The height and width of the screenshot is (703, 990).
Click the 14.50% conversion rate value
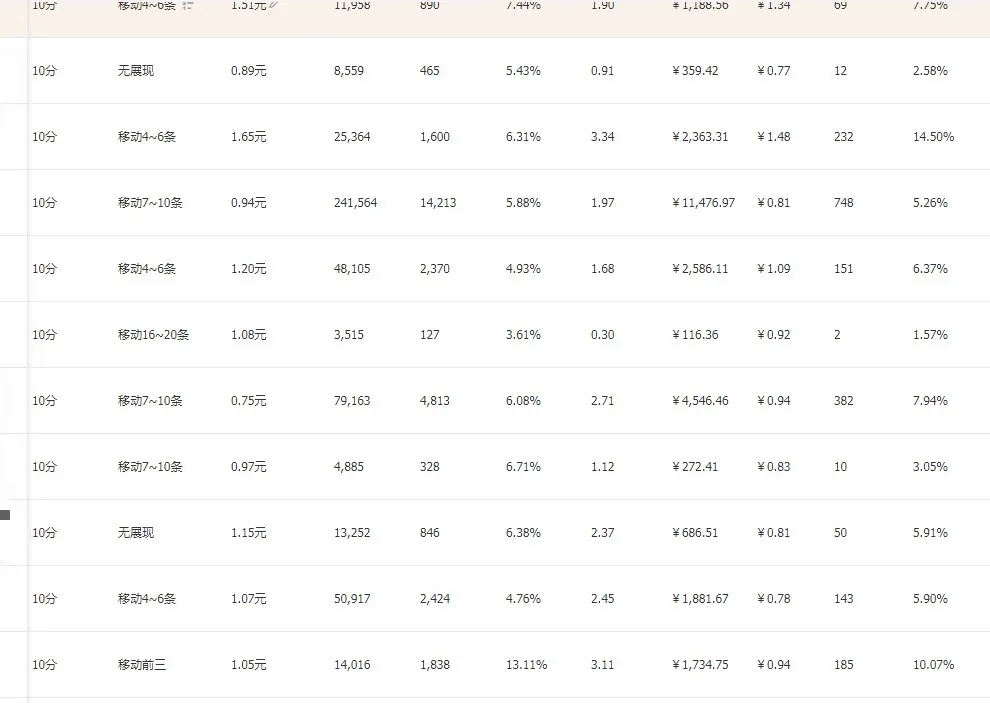(x=933, y=137)
